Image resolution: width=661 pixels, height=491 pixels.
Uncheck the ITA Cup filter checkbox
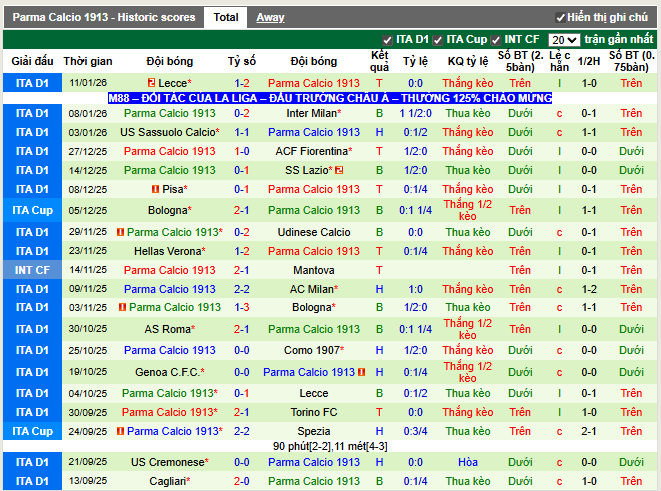pyautogui.click(x=438, y=40)
